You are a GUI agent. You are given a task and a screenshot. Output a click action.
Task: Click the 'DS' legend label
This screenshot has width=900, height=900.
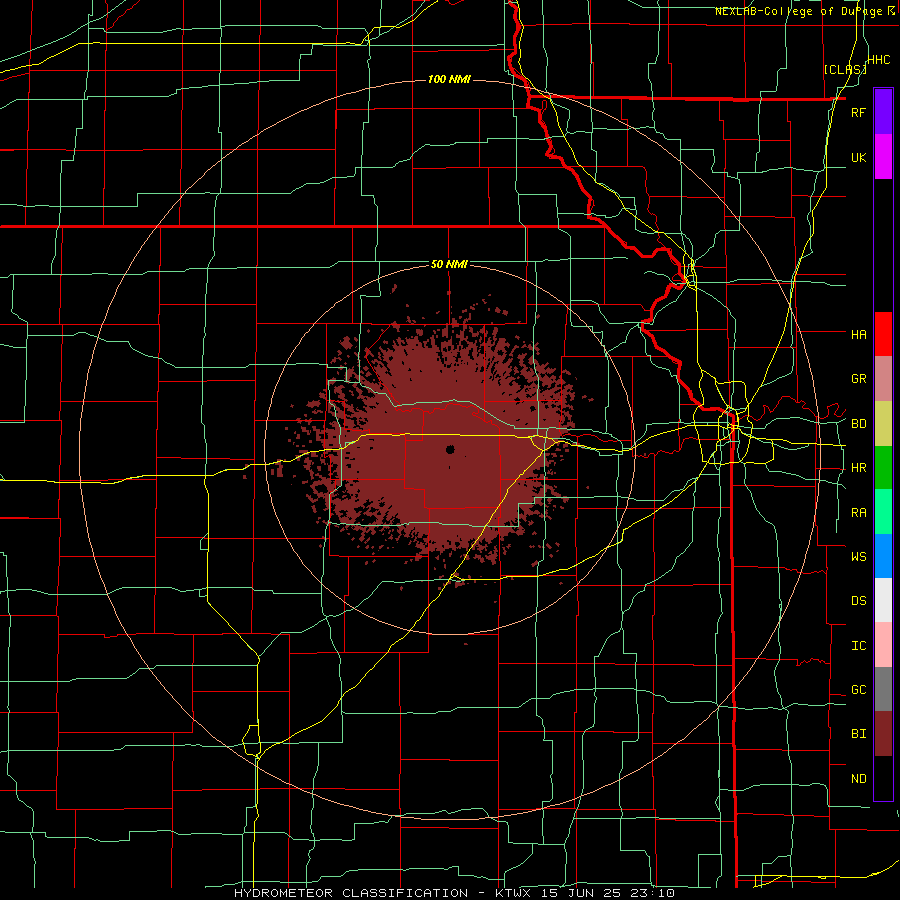pos(858,601)
